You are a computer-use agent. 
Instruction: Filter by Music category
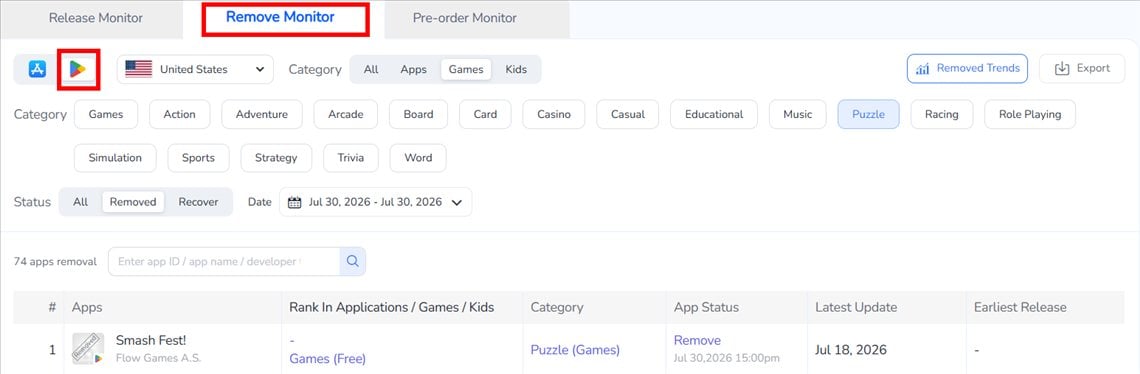[x=798, y=114]
